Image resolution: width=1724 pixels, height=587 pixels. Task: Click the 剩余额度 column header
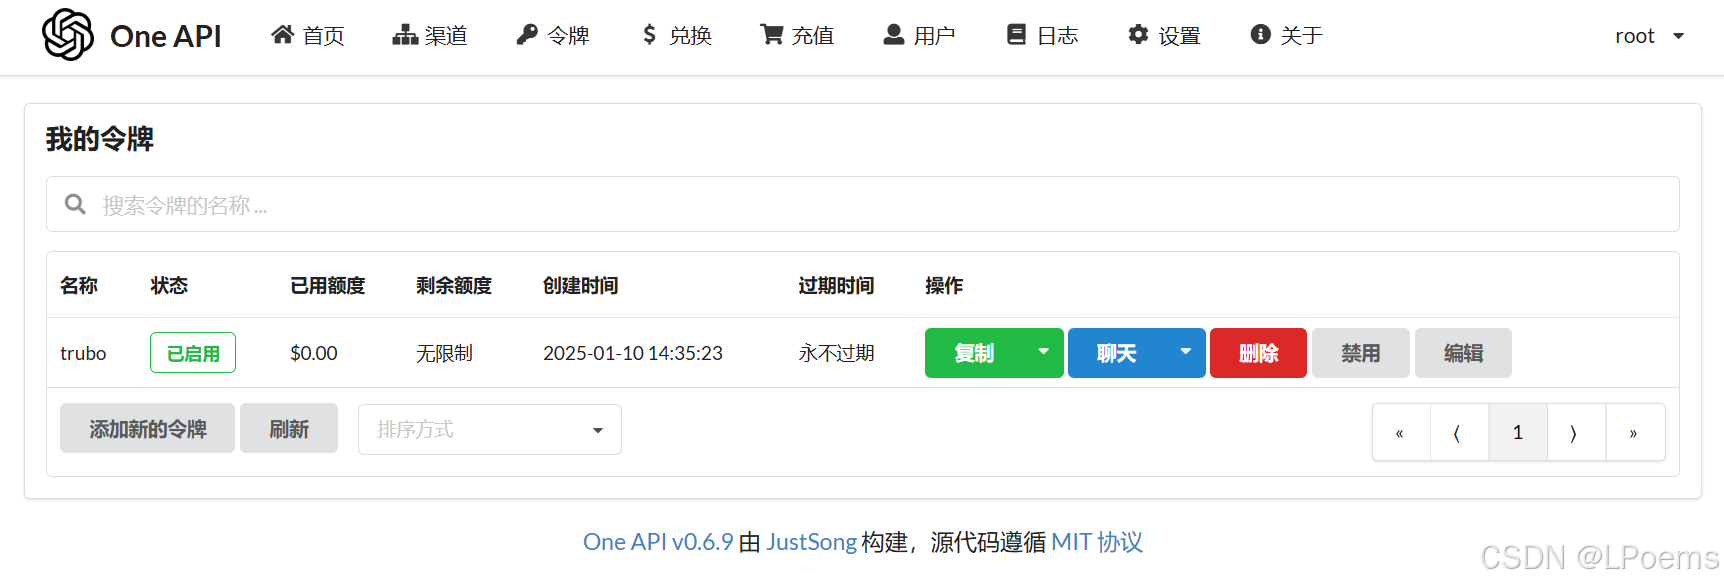(x=454, y=286)
